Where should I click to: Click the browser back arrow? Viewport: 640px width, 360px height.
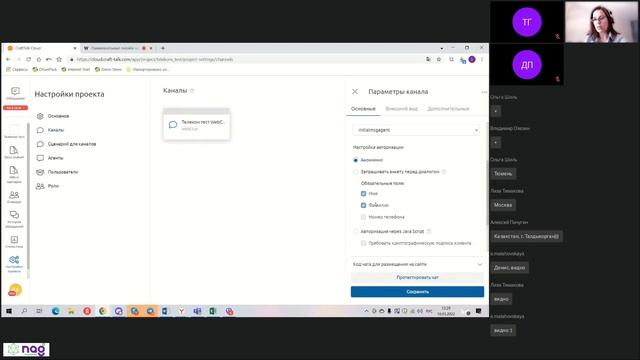[x=8, y=60]
